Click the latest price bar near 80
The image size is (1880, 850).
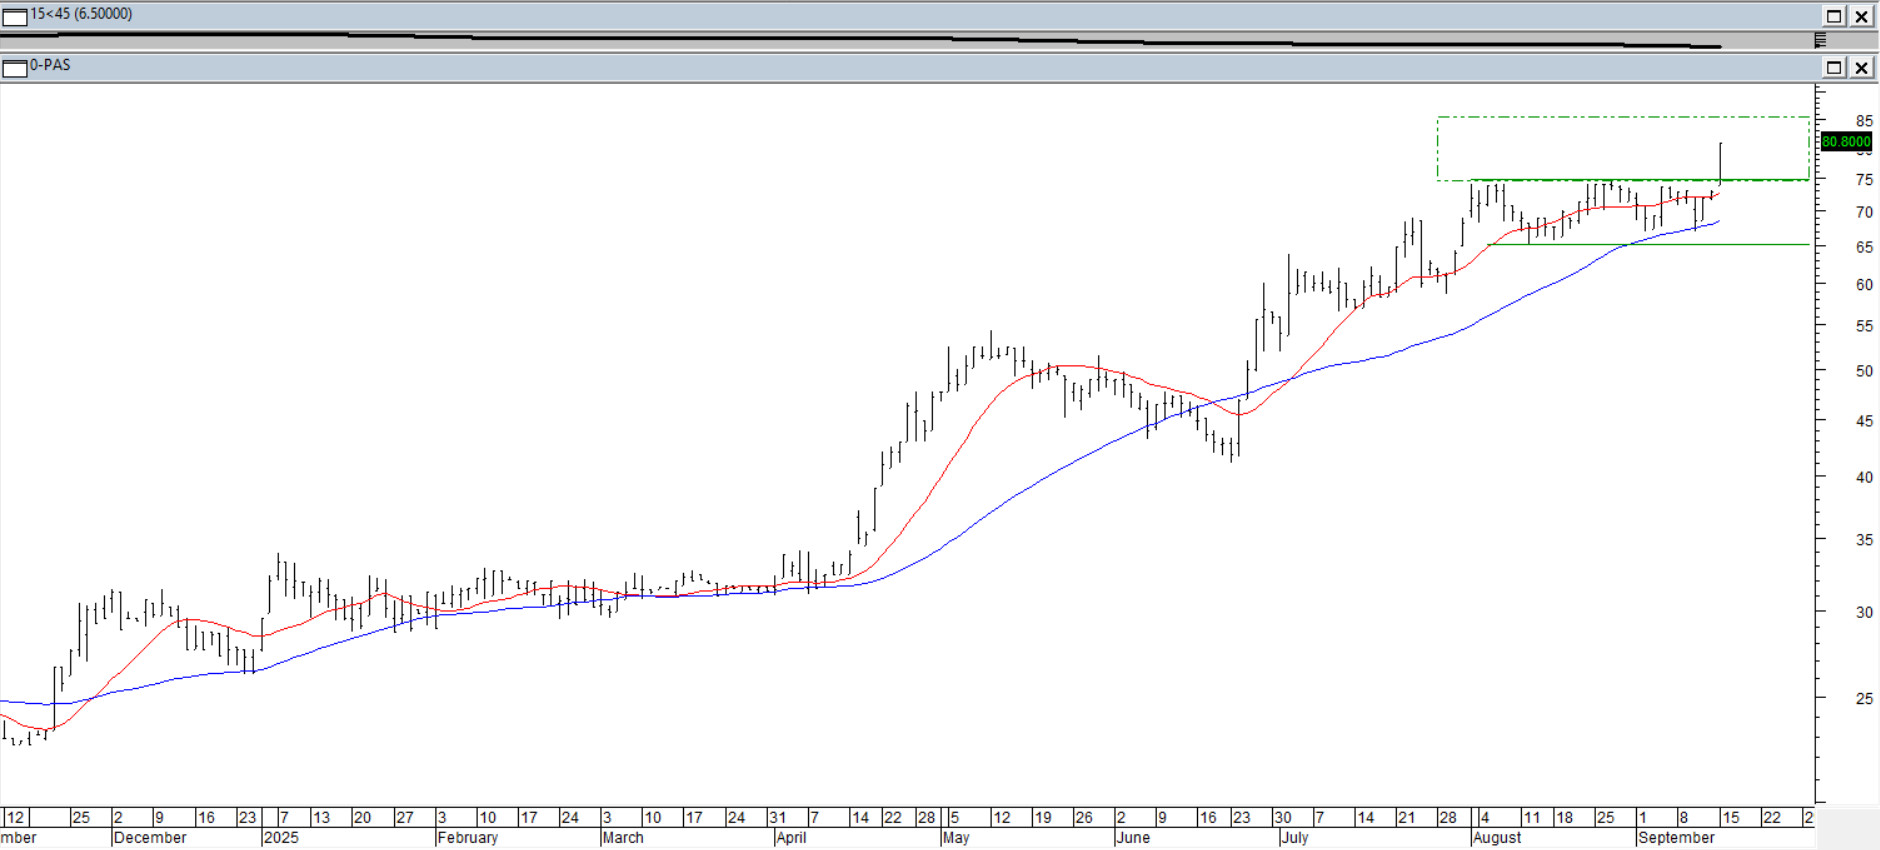pos(1720,160)
